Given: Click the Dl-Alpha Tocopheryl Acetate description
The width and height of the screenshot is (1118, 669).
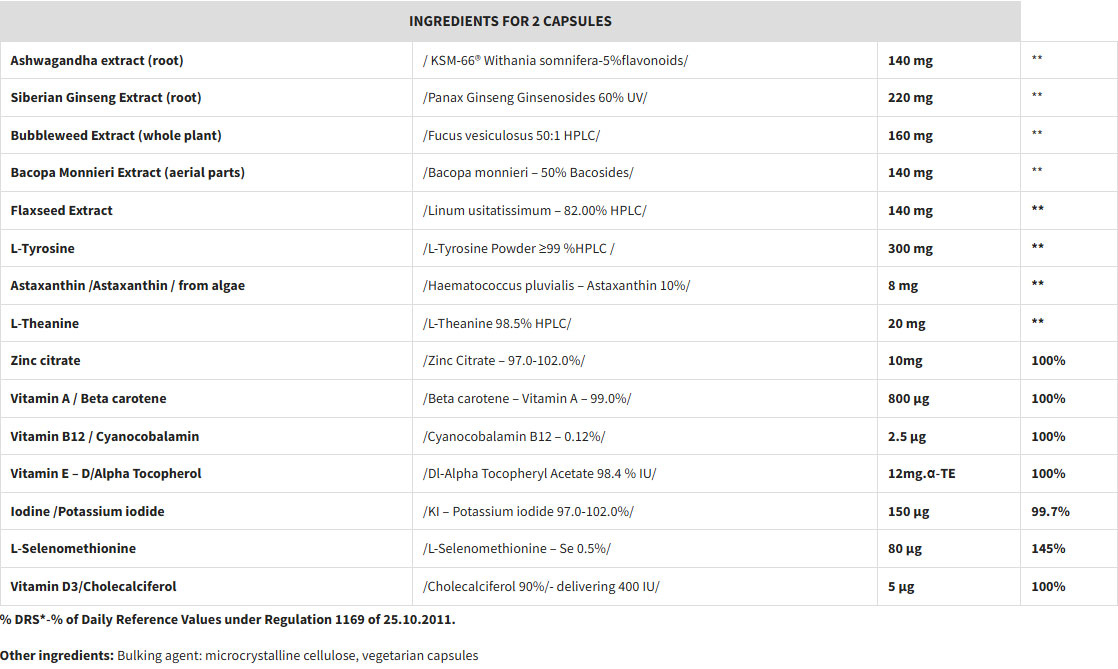Looking at the screenshot, I should pos(540,473).
